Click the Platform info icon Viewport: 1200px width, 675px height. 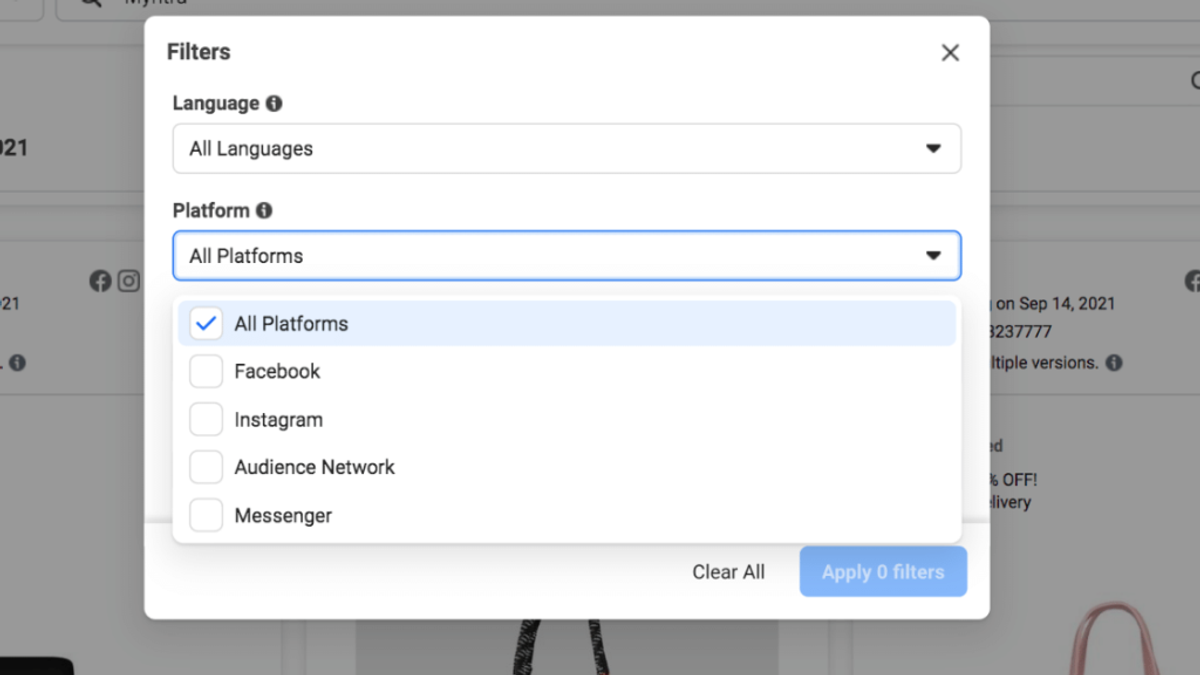pos(264,210)
